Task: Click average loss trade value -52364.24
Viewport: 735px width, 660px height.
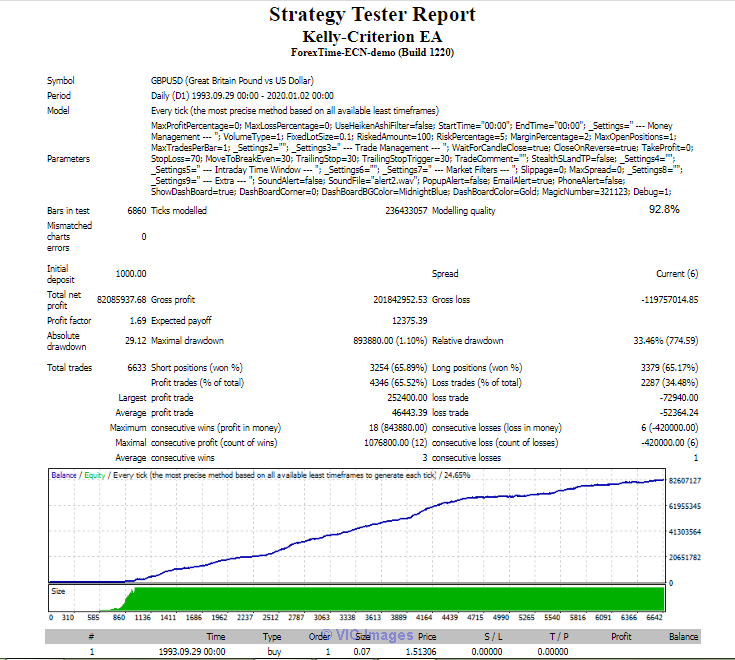Action: coord(679,413)
